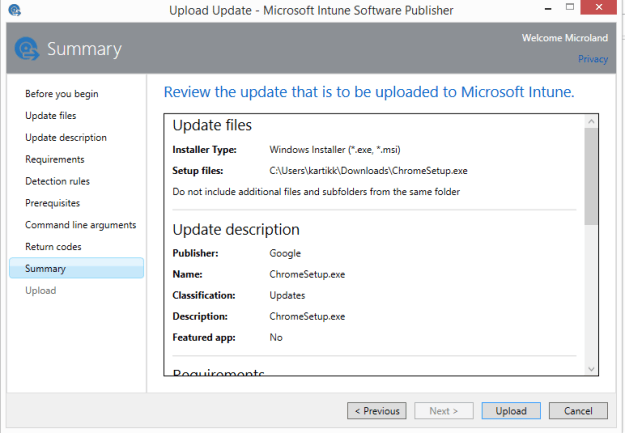Click the summary scrollbar down arrow
This screenshot has width=625, height=433.
(x=591, y=369)
